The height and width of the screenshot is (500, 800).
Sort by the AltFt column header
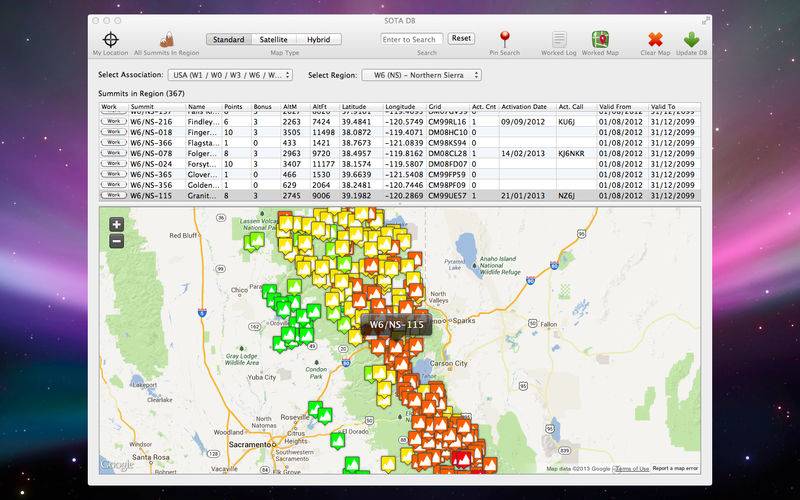[325, 107]
